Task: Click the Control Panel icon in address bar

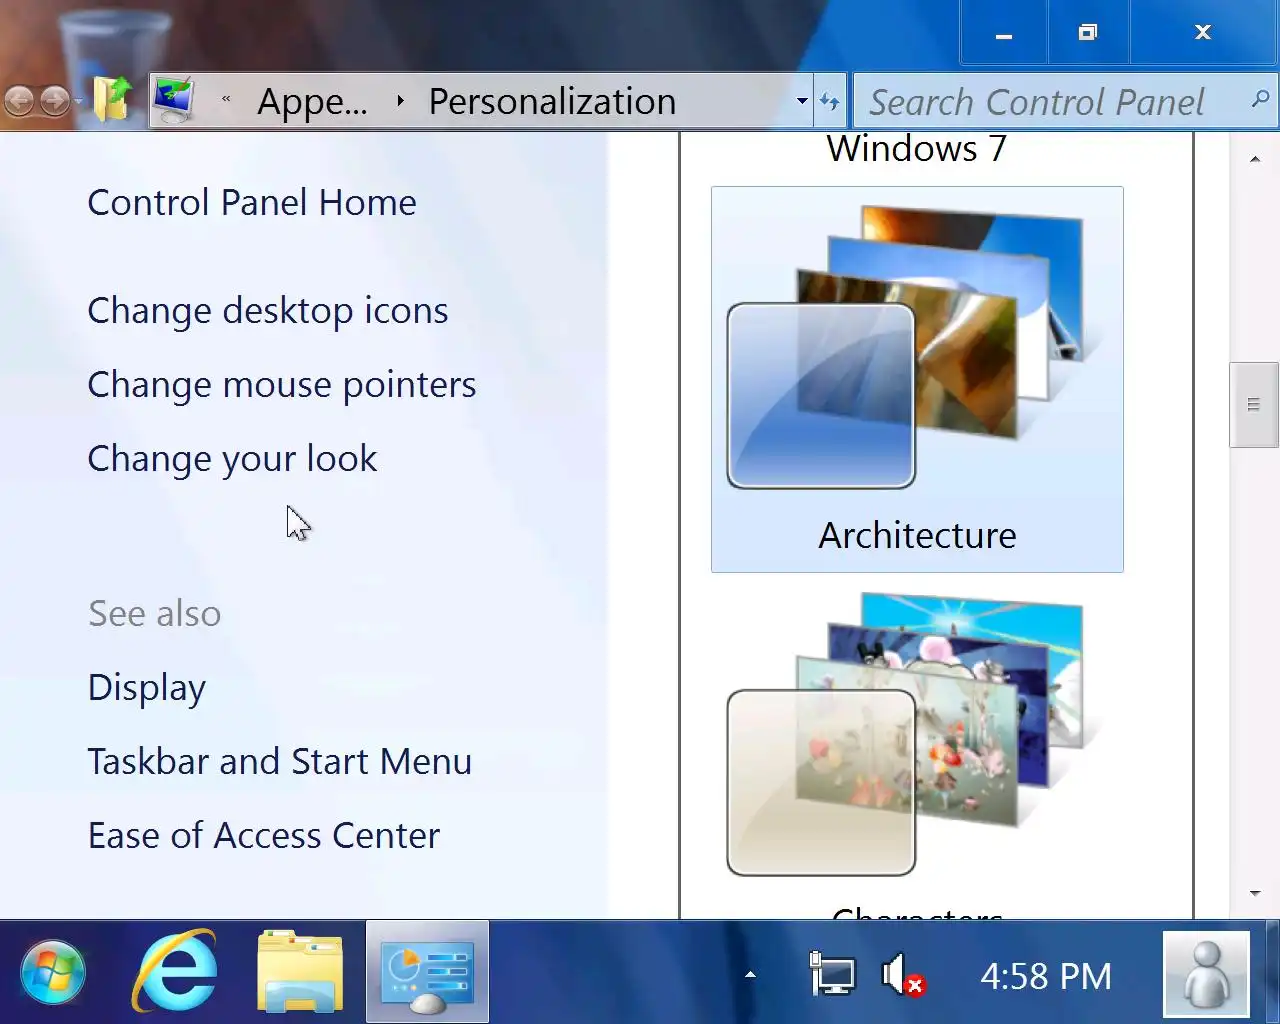Action: click(174, 100)
